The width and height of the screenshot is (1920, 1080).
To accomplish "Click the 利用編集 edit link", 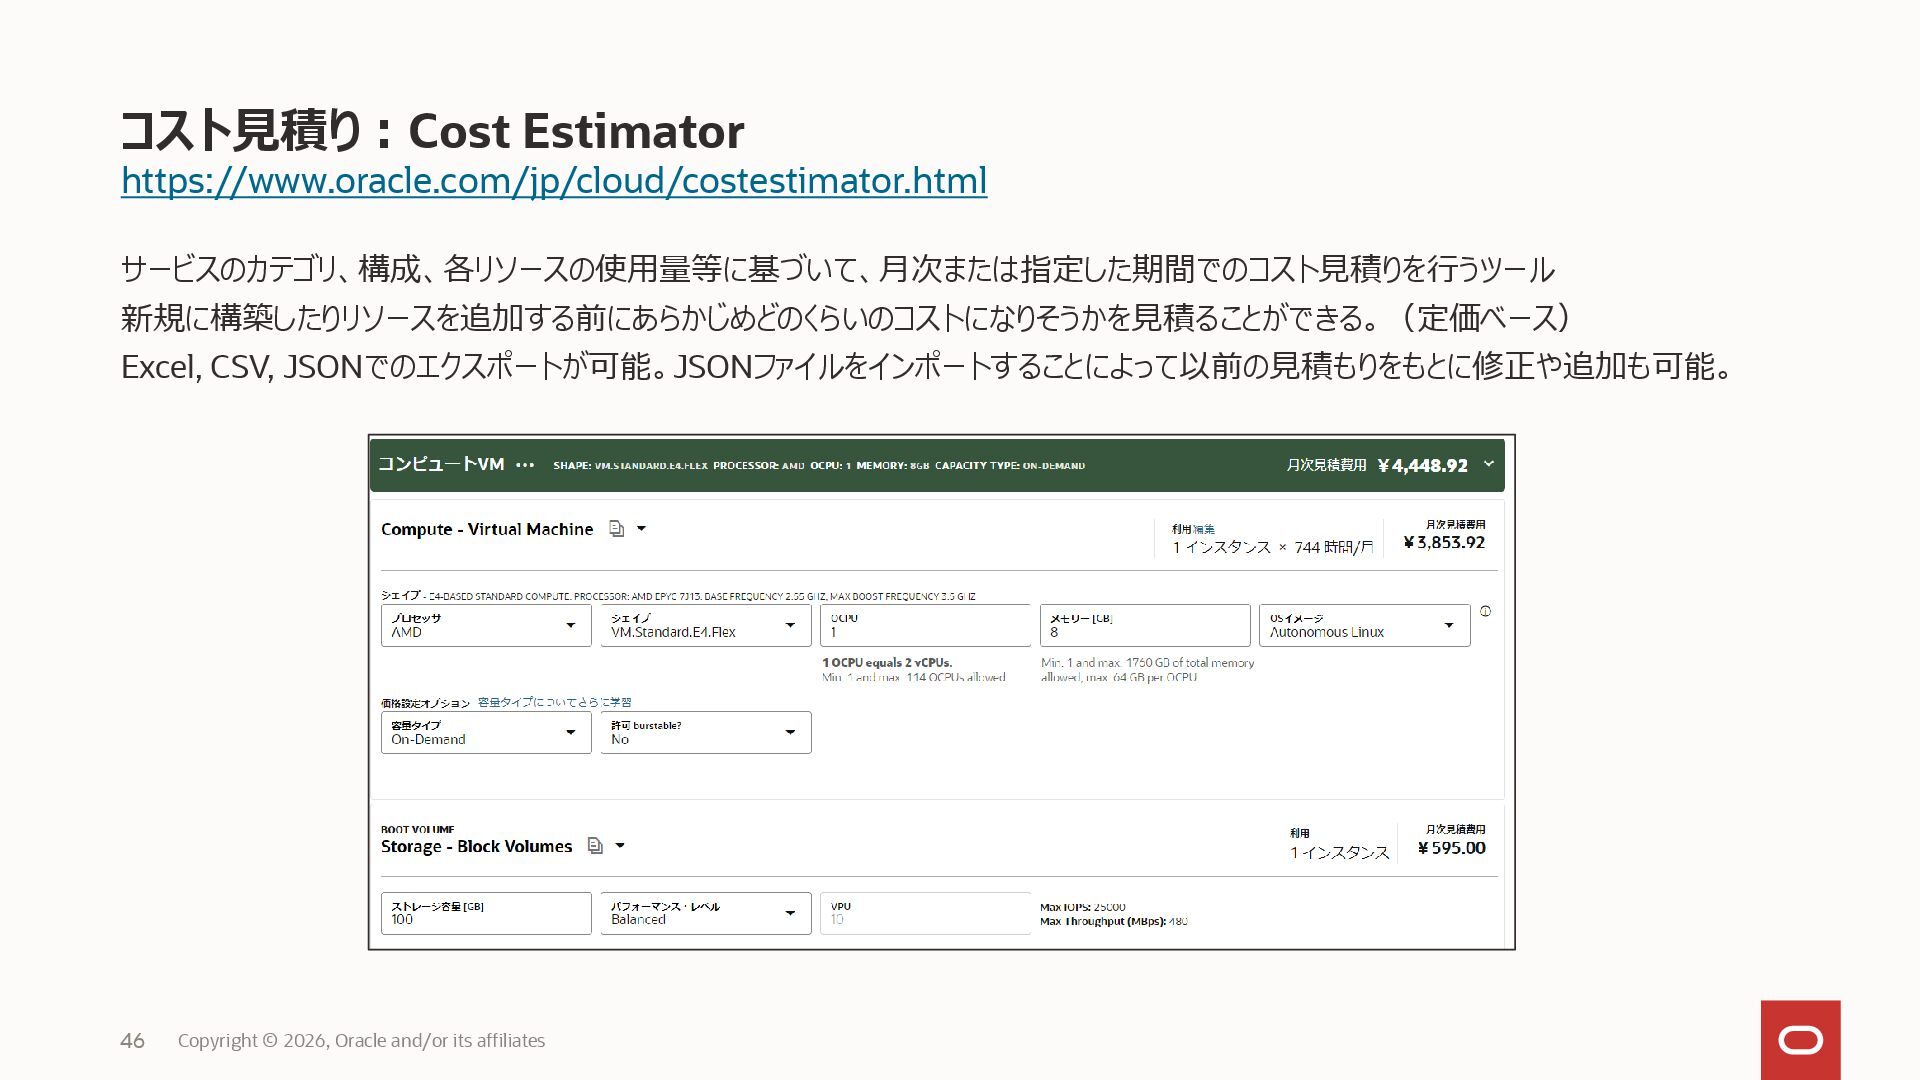I will pyautogui.click(x=1204, y=529).
